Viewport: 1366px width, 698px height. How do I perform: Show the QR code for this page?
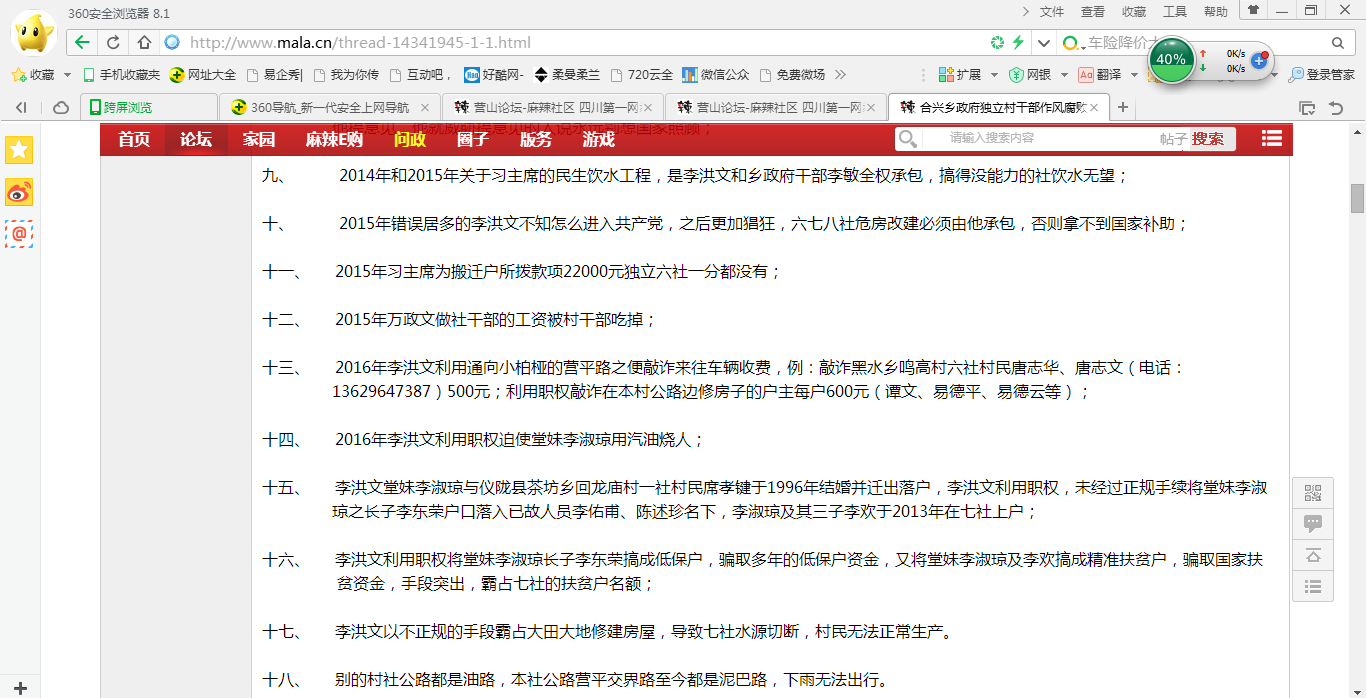click(1313, 492)
